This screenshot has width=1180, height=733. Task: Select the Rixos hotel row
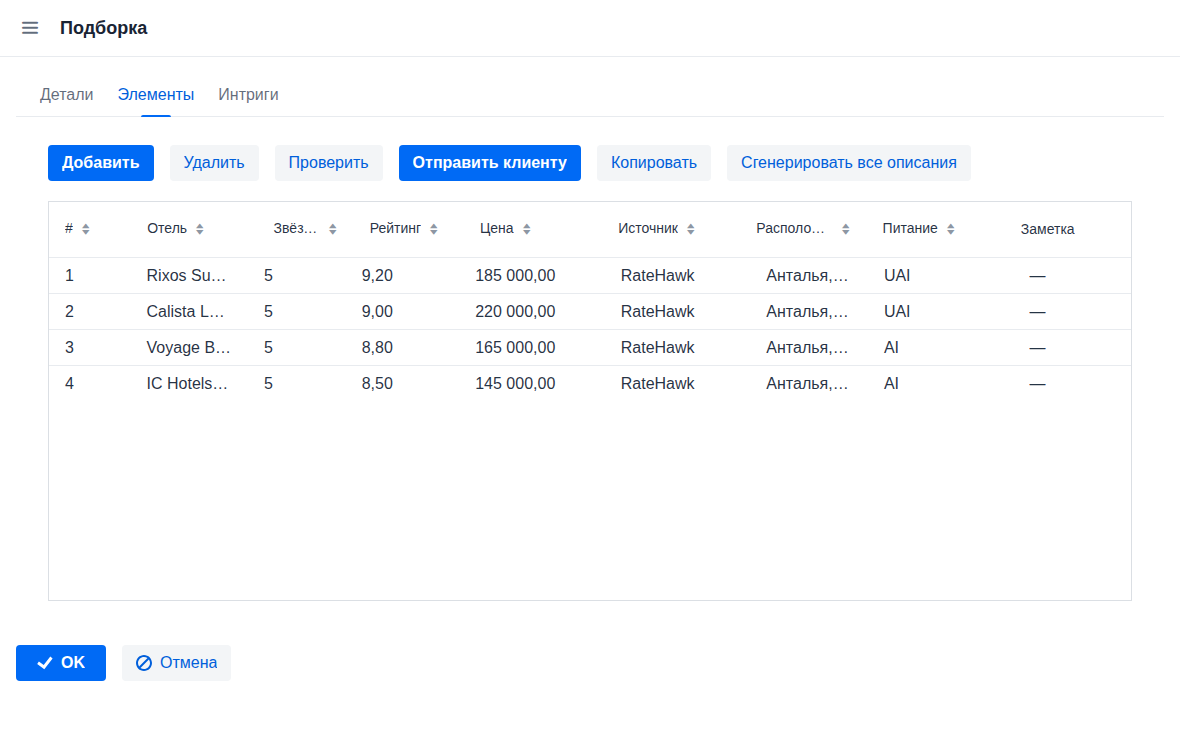point(188,276)
